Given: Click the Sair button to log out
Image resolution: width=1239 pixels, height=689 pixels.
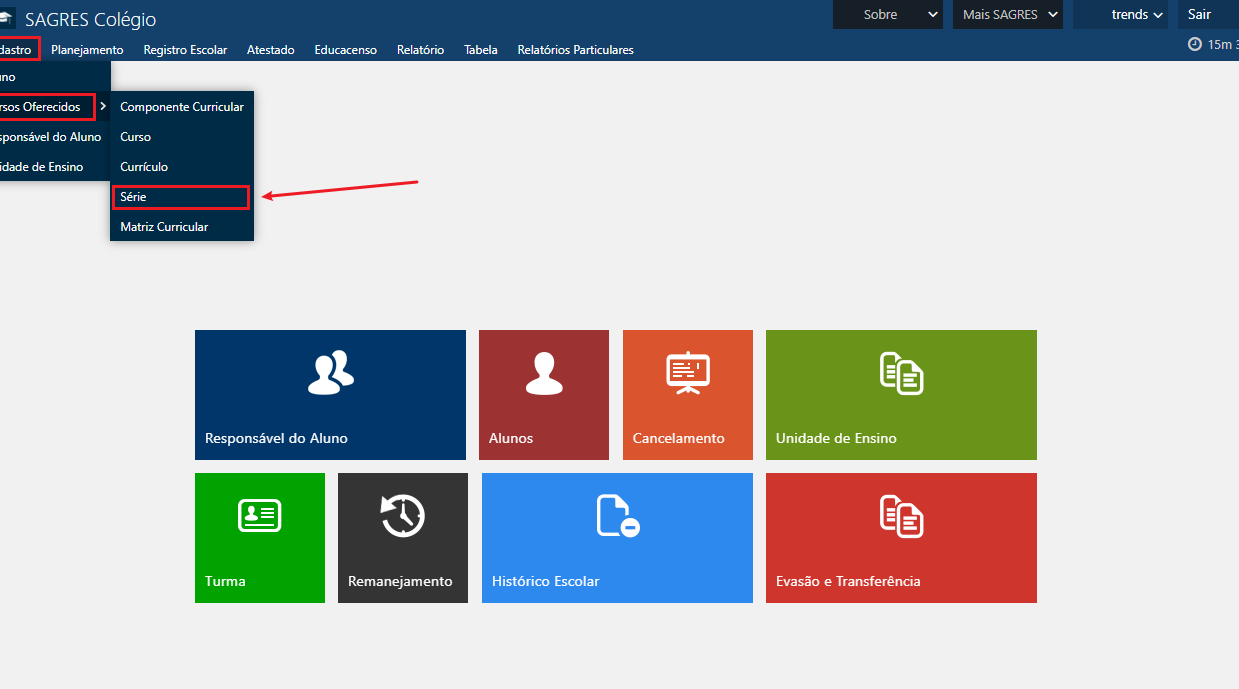Looking at the screenshot, I should (1199, 14).
